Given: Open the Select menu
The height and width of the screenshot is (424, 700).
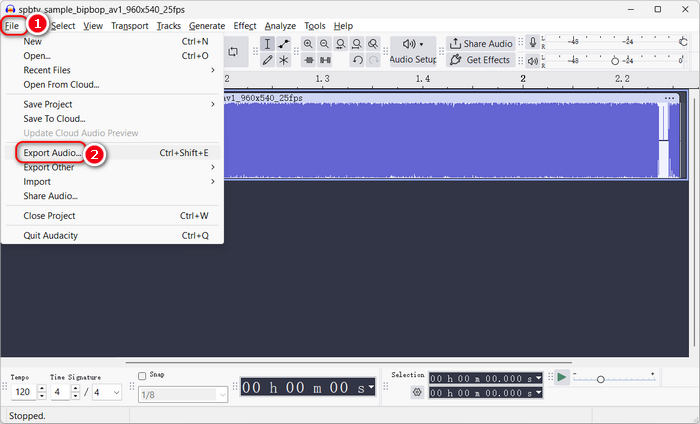Looking at the screenshot, I should tap(63, 26).
